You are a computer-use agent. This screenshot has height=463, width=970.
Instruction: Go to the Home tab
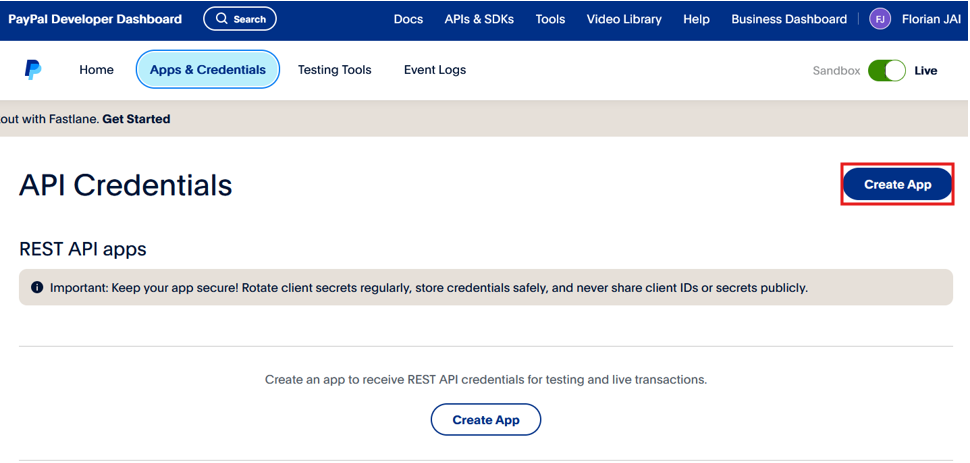(96, 70)
